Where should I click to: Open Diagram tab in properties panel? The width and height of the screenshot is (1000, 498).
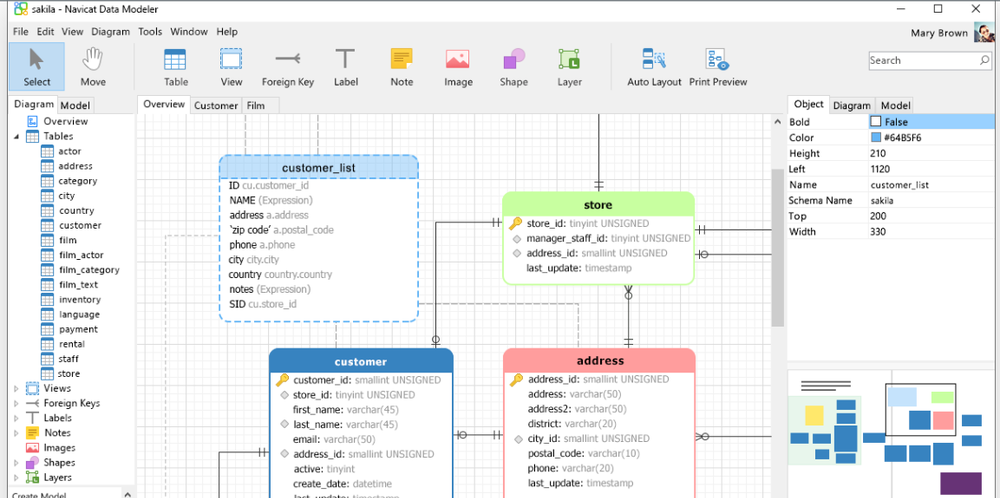(x=851, y=106)
